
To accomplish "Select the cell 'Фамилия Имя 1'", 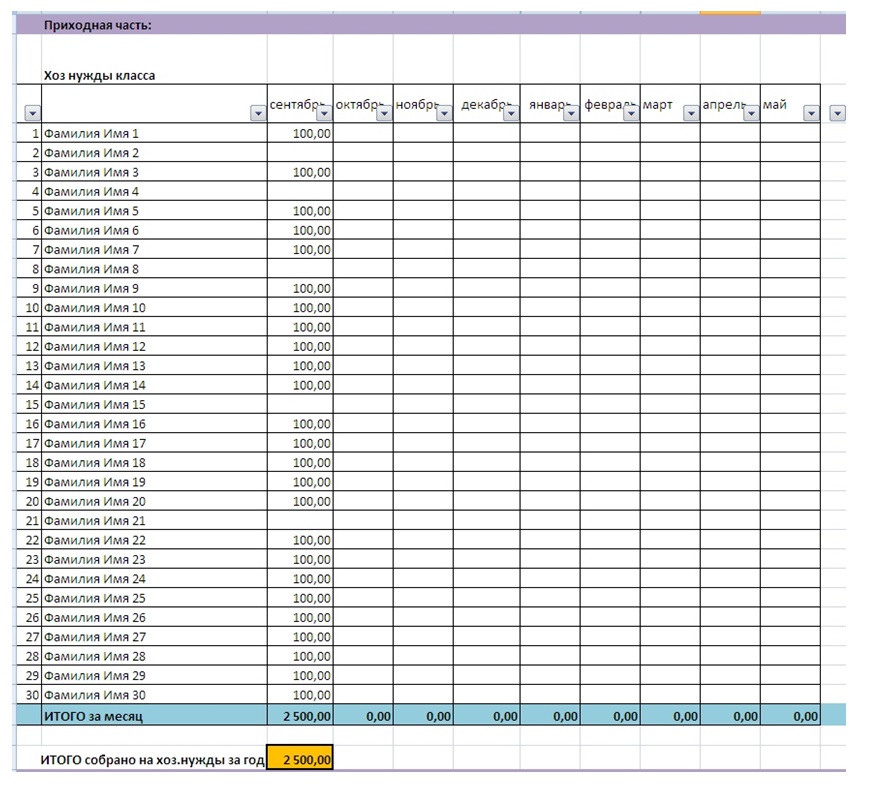I will pos(154,133).
